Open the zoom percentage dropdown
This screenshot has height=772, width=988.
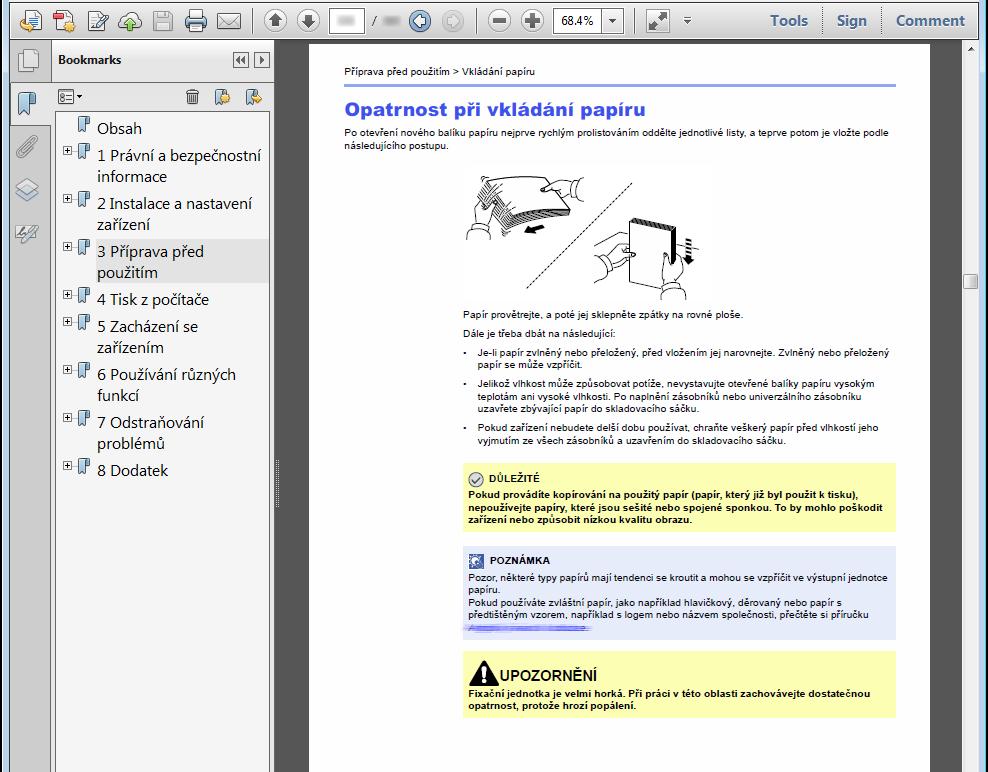(612, 21)
